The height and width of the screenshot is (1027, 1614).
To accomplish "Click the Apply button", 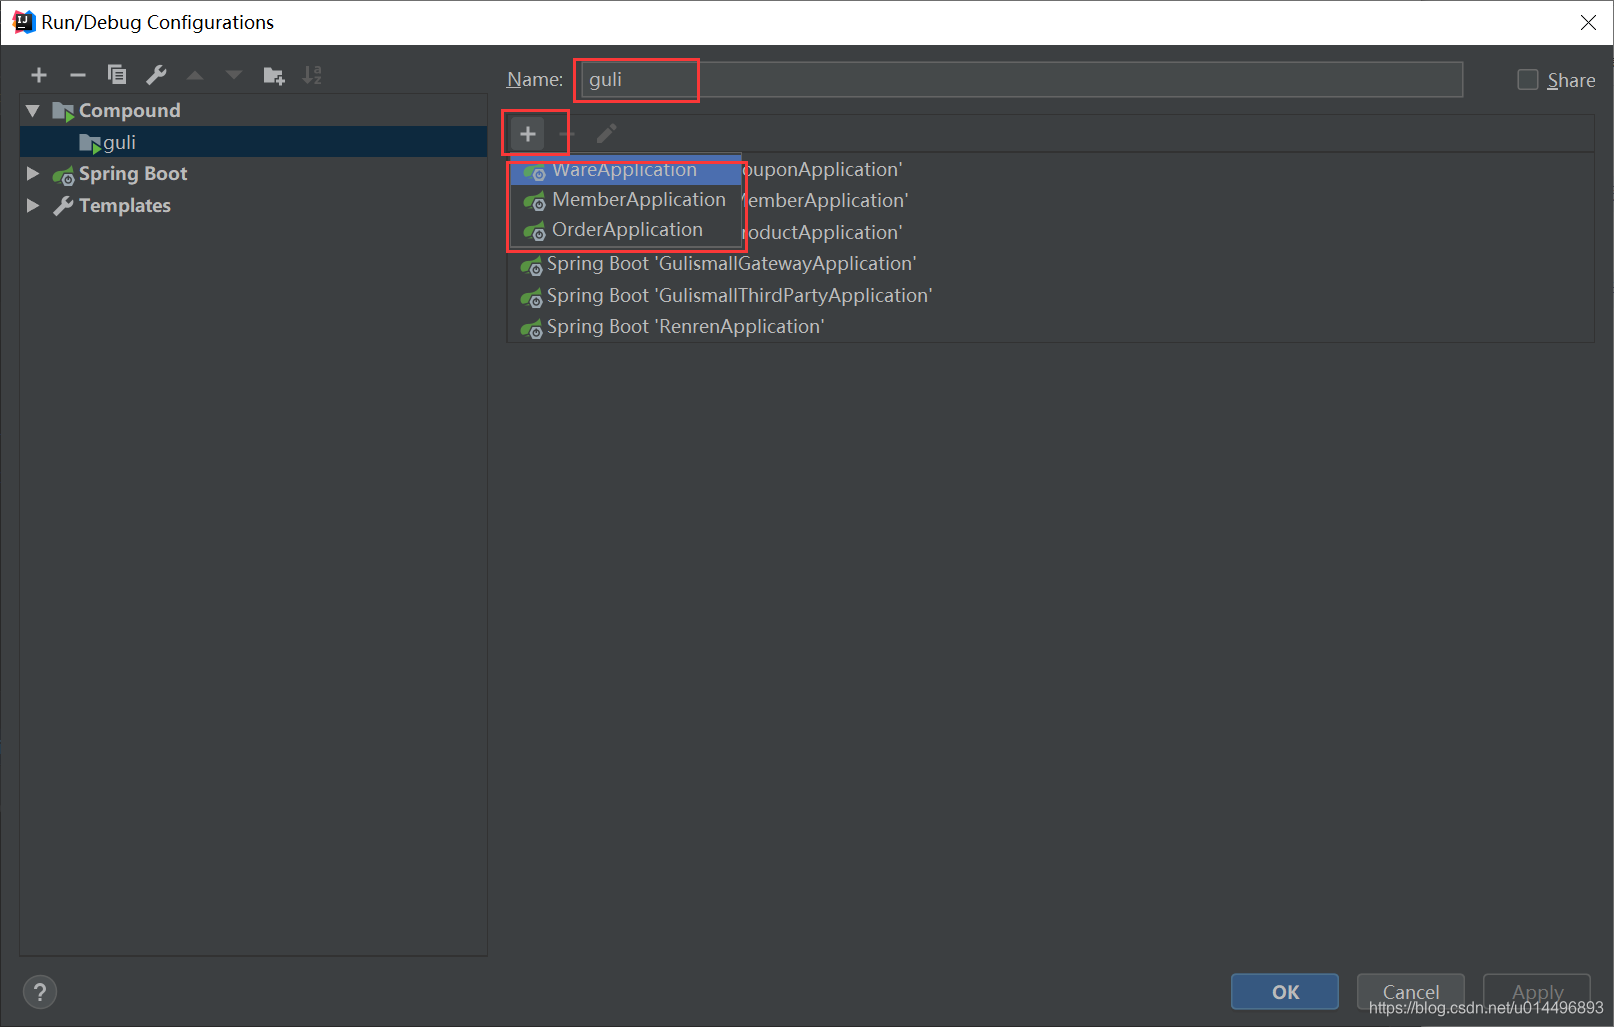I will (1537, 992).
